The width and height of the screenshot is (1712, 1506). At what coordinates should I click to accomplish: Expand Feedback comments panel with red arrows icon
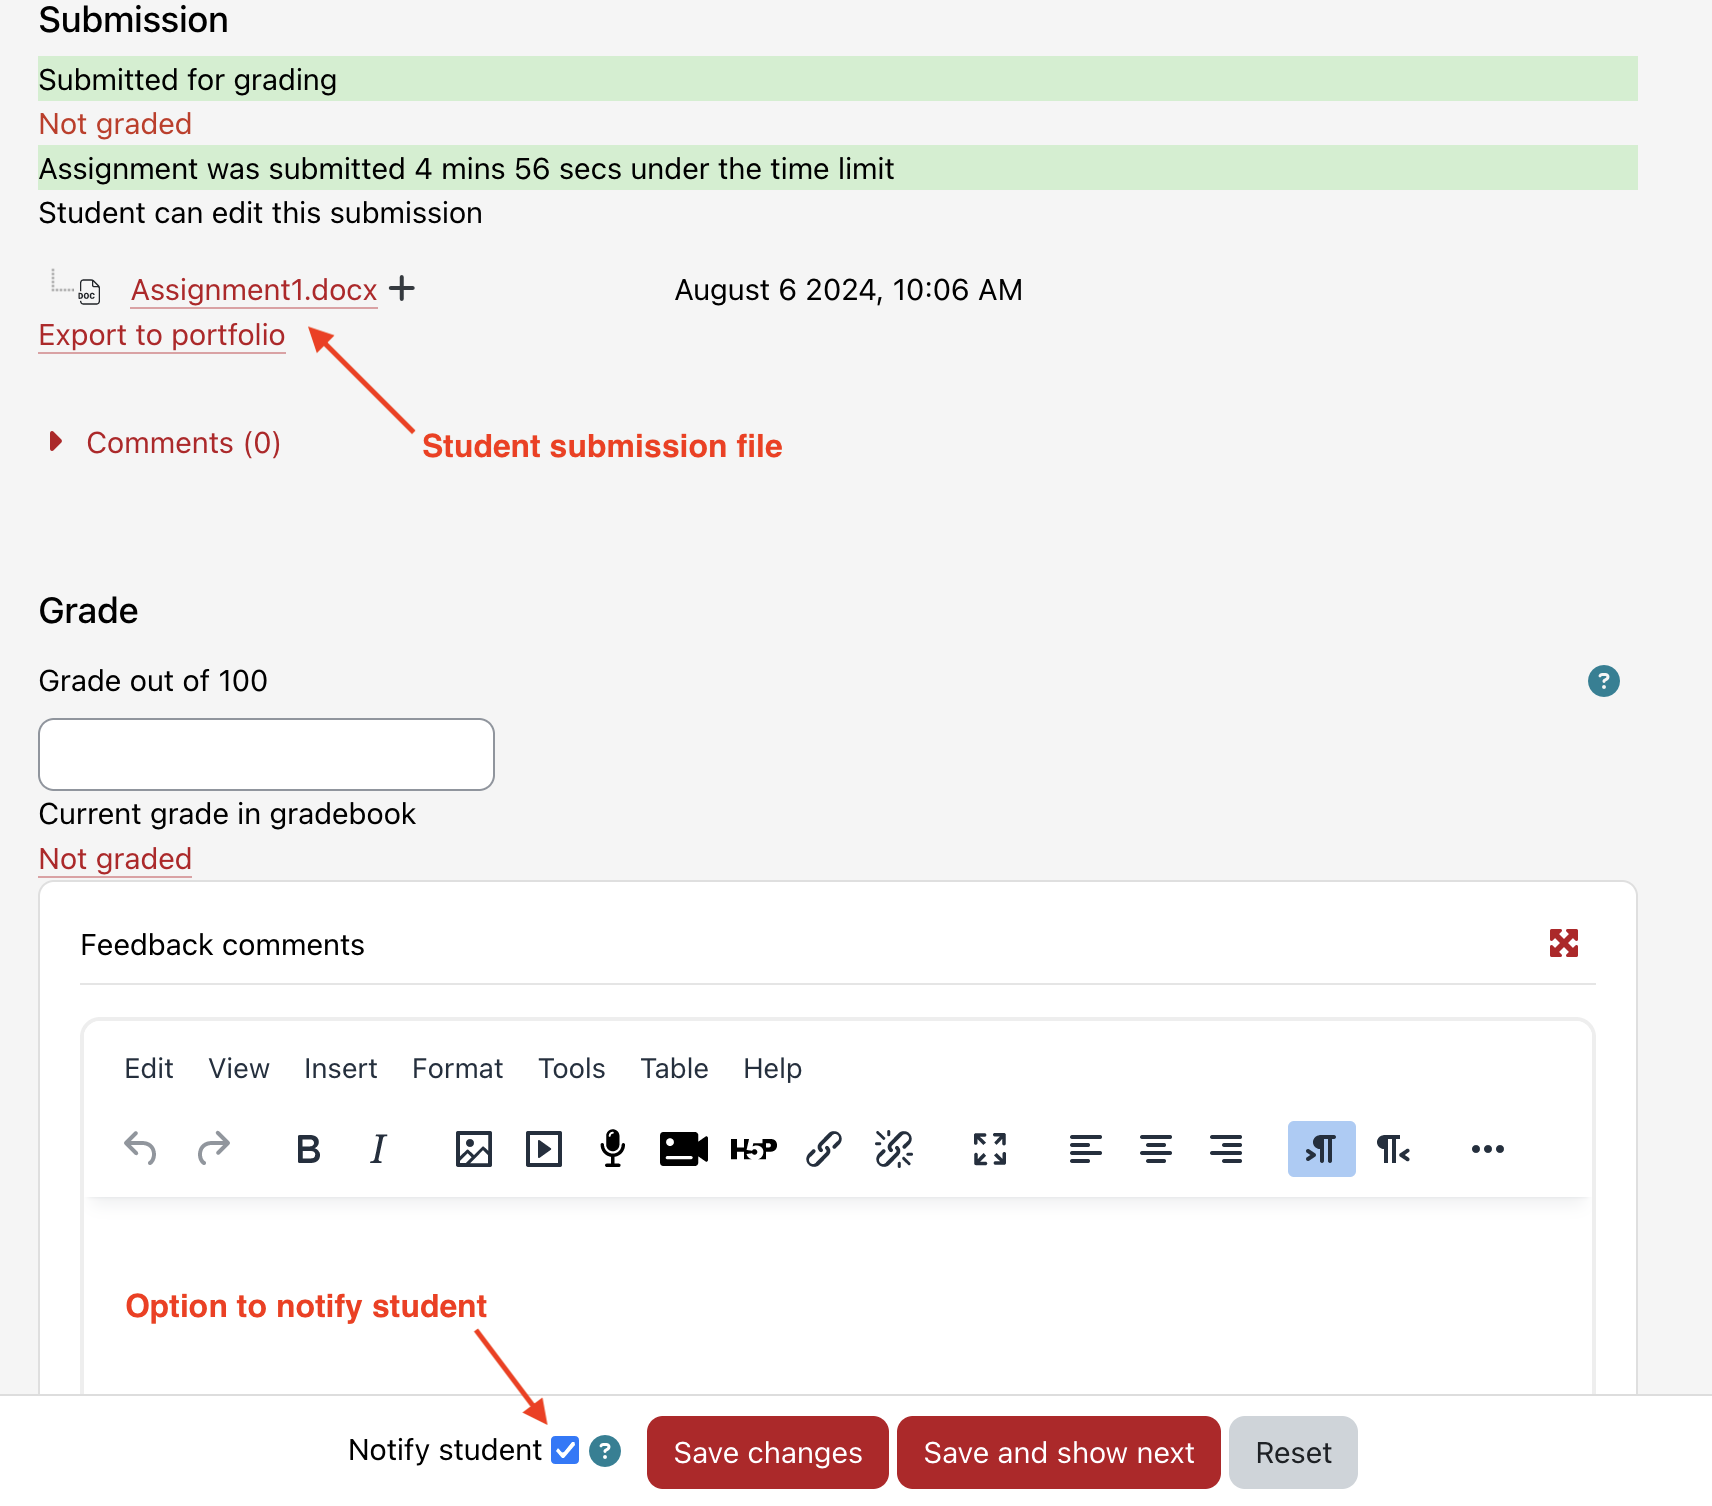[x=1563, y=943]
